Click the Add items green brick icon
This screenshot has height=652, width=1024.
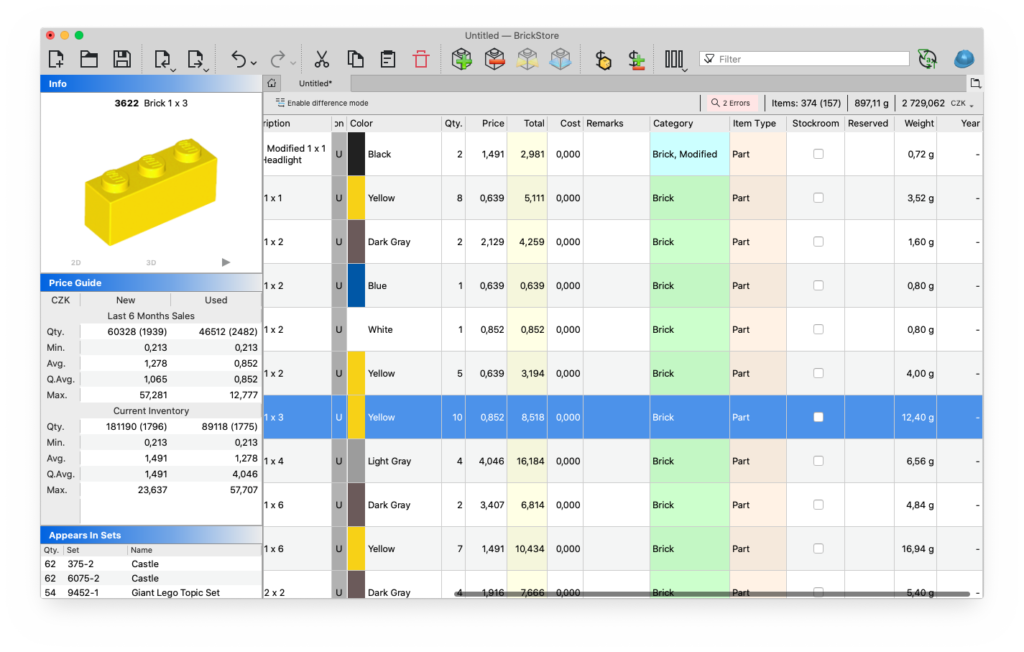coord(461,59)
